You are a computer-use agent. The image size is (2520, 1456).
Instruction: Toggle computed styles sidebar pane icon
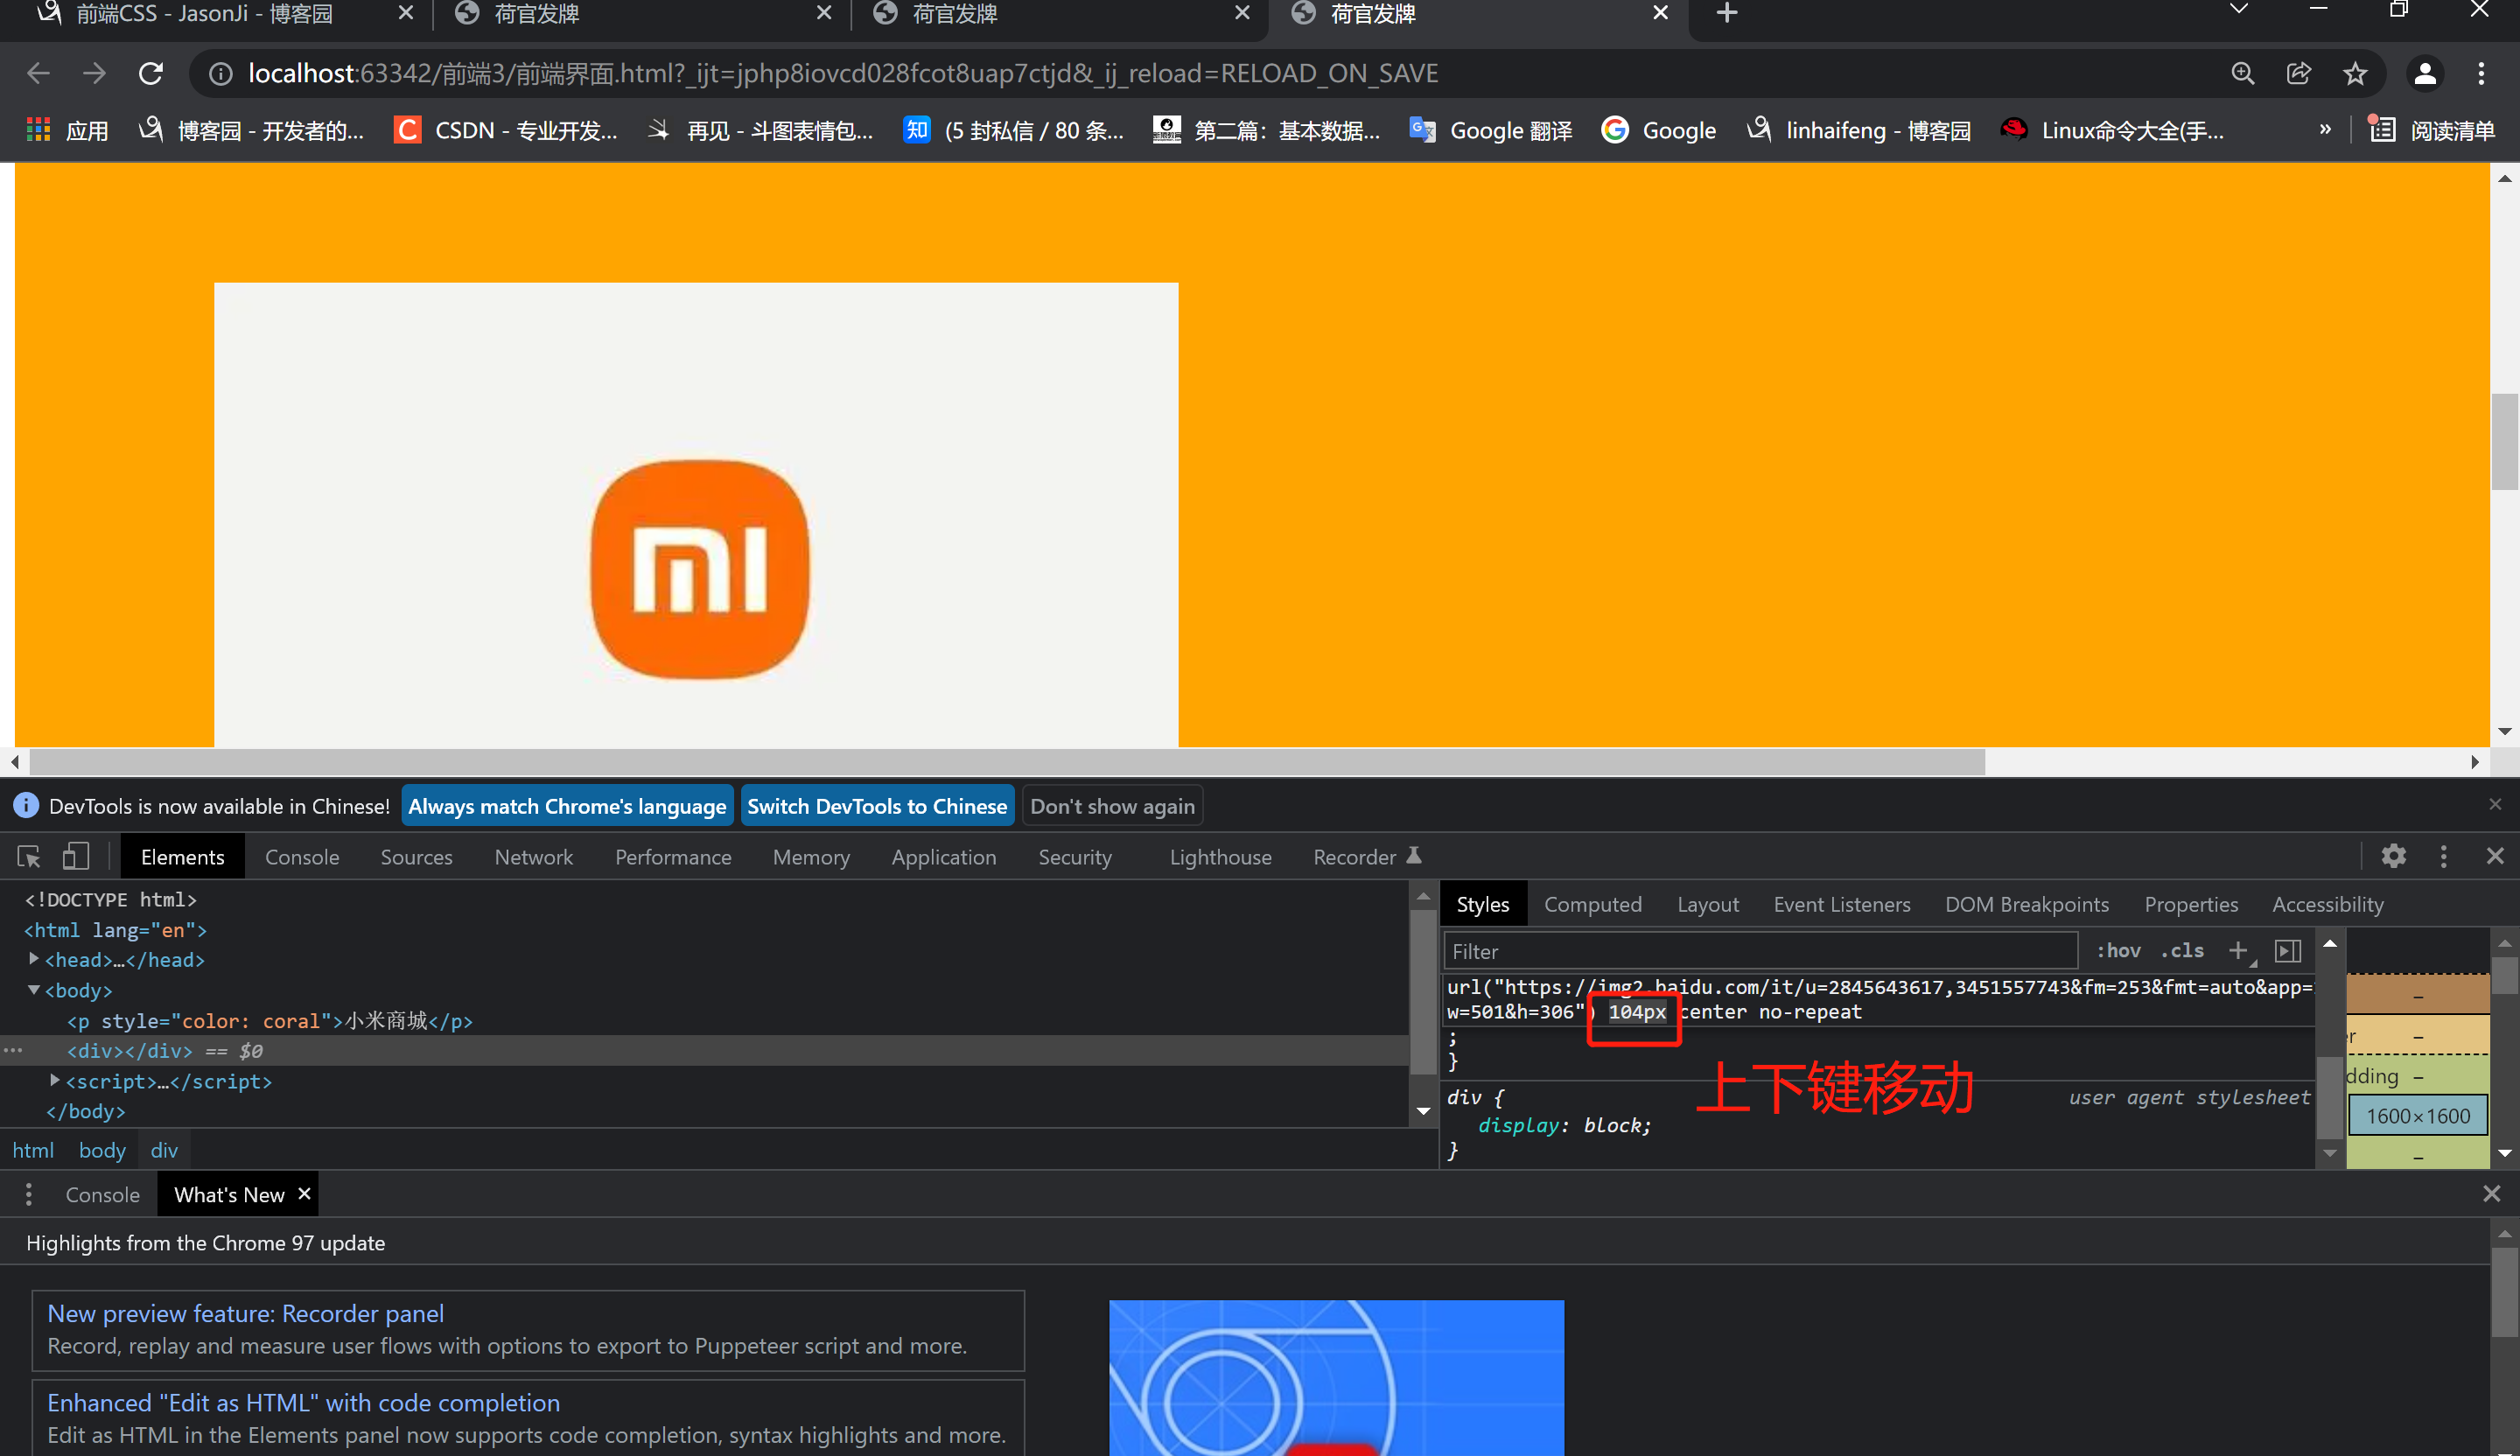point(2288,950)
